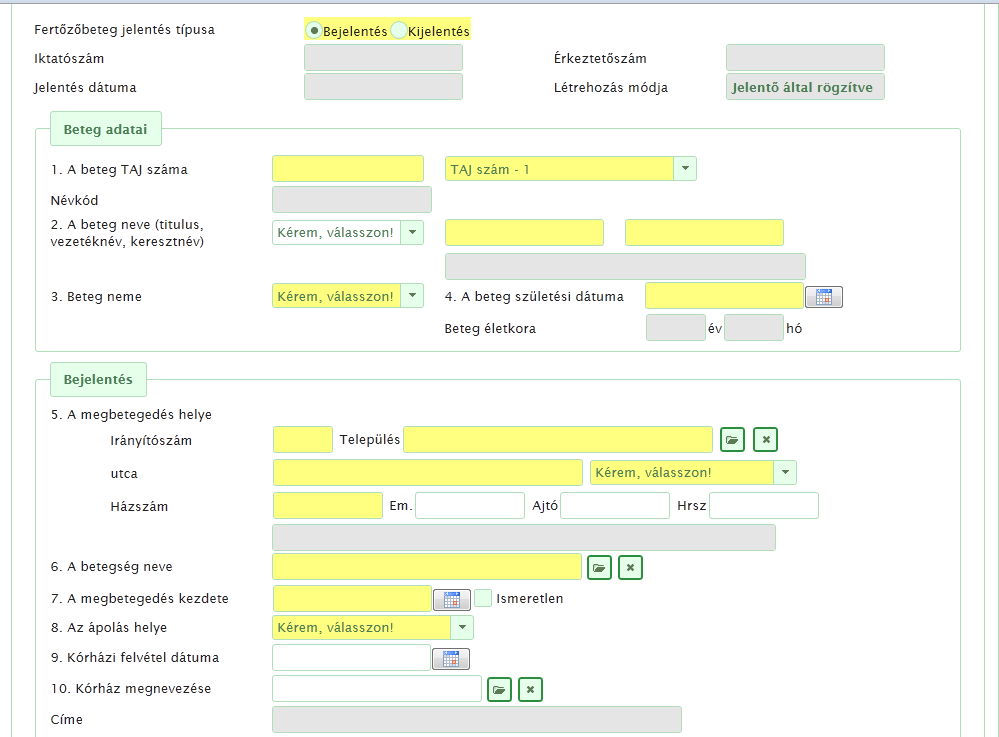Click the Beteg adatai section header
Screen dimensions: 999x737
point(106,129)
